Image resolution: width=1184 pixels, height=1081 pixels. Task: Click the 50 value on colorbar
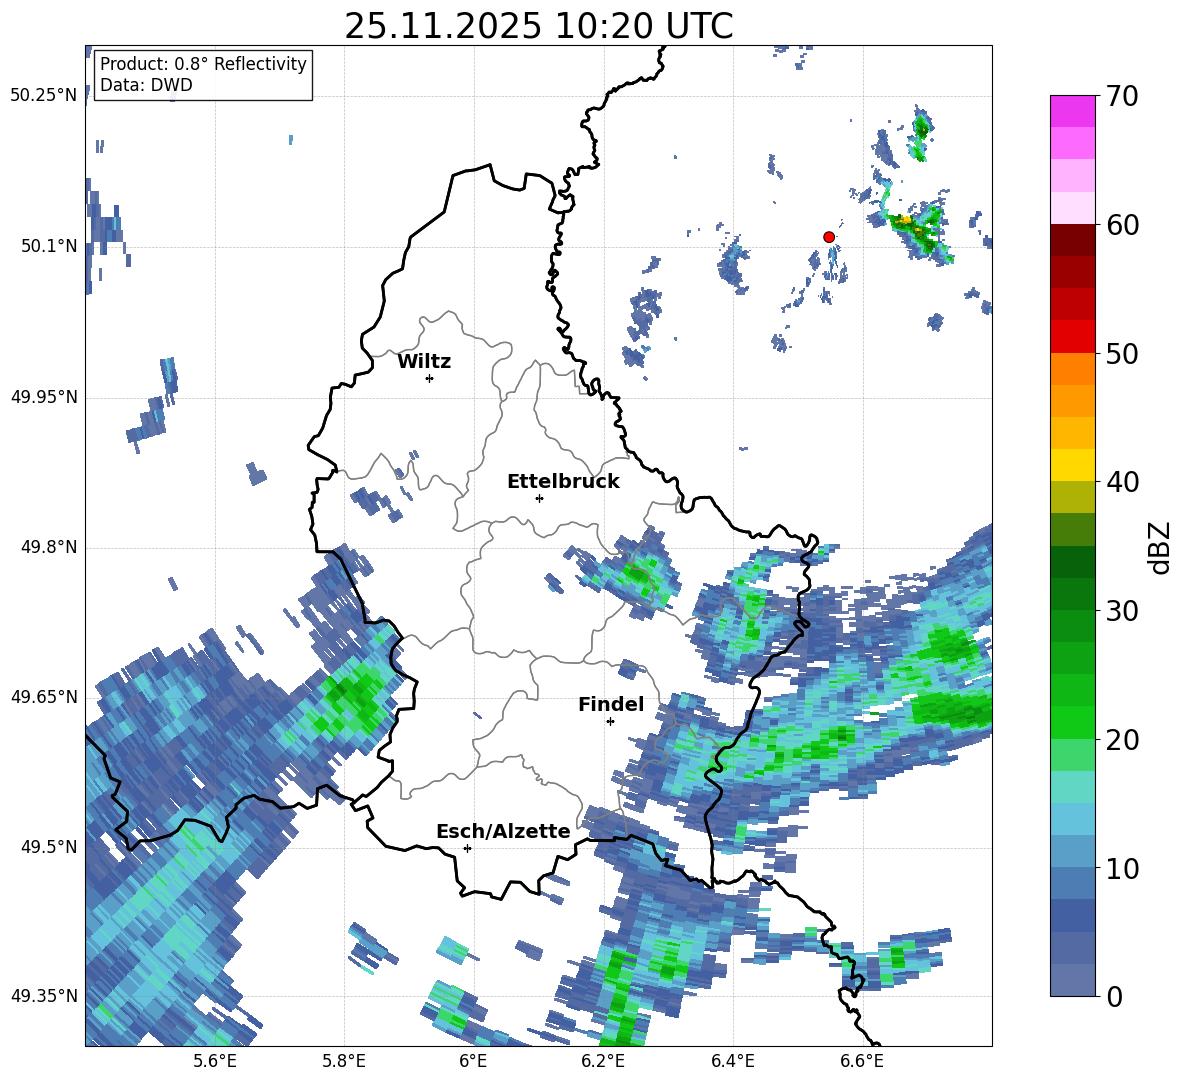pos(1122,353)
